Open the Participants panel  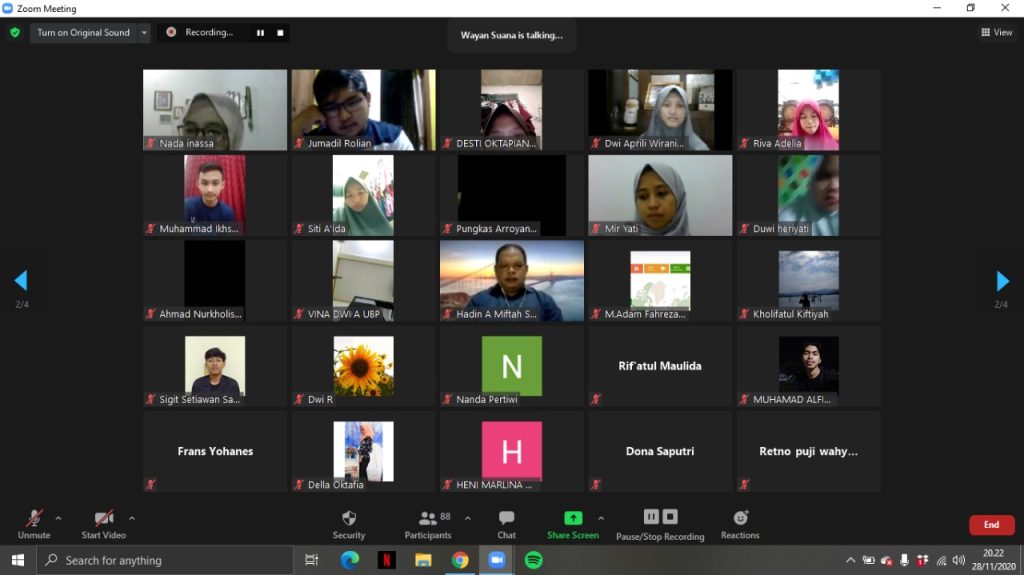point(428,518)
